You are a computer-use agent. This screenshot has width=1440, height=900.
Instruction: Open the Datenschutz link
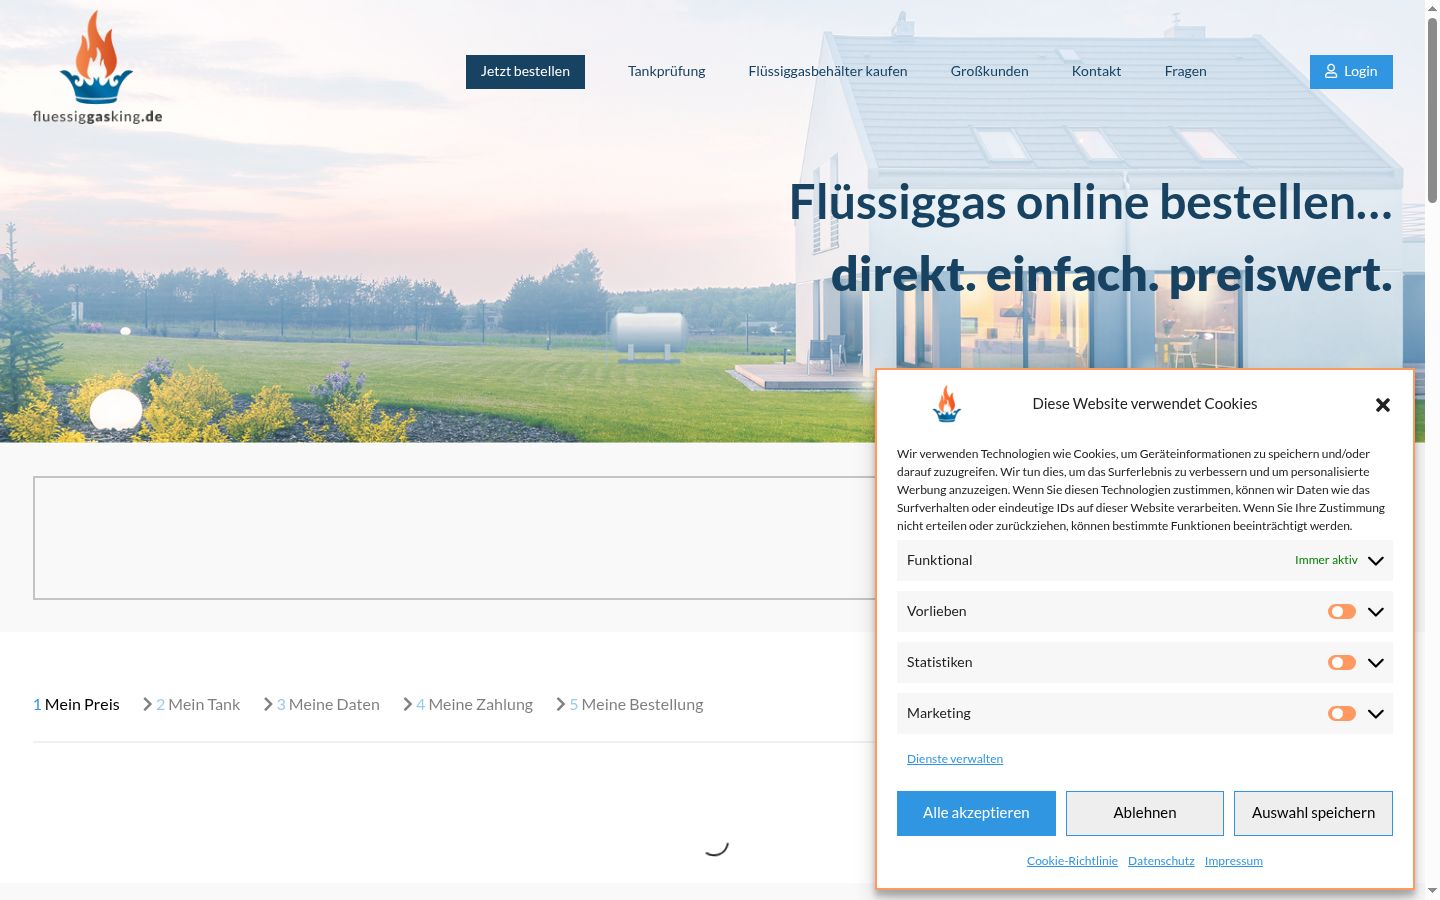[x=1161, y=861]
